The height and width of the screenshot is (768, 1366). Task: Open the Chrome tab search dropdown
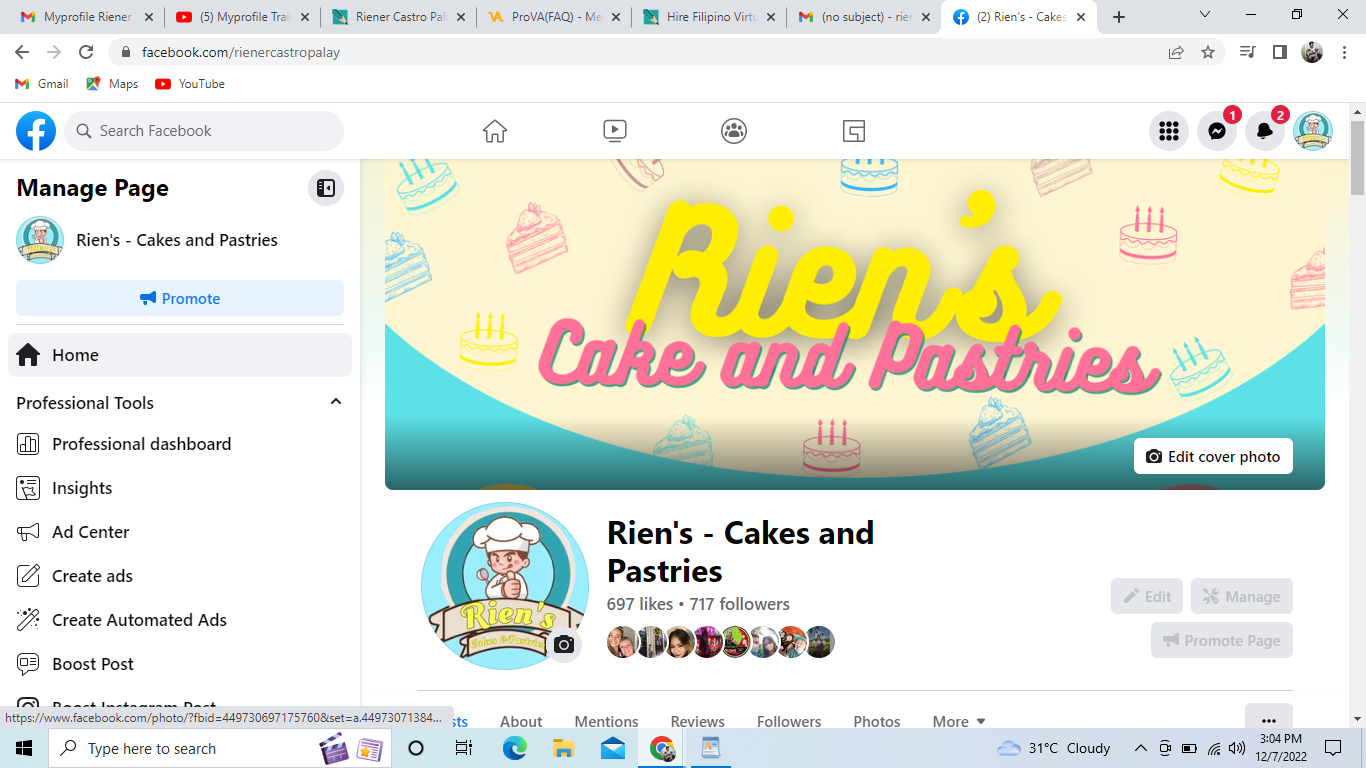pos(1205,15)
